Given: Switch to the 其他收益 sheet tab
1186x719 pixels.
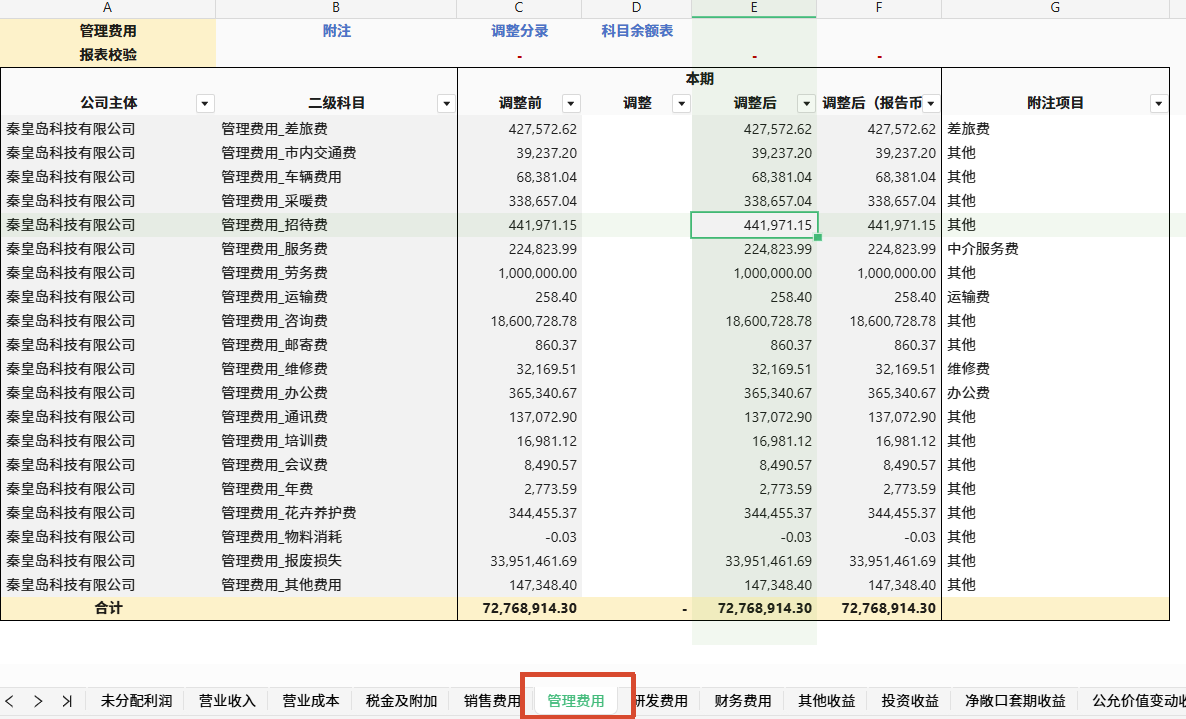Looking at the screenshot, I should tap(827, 701).
